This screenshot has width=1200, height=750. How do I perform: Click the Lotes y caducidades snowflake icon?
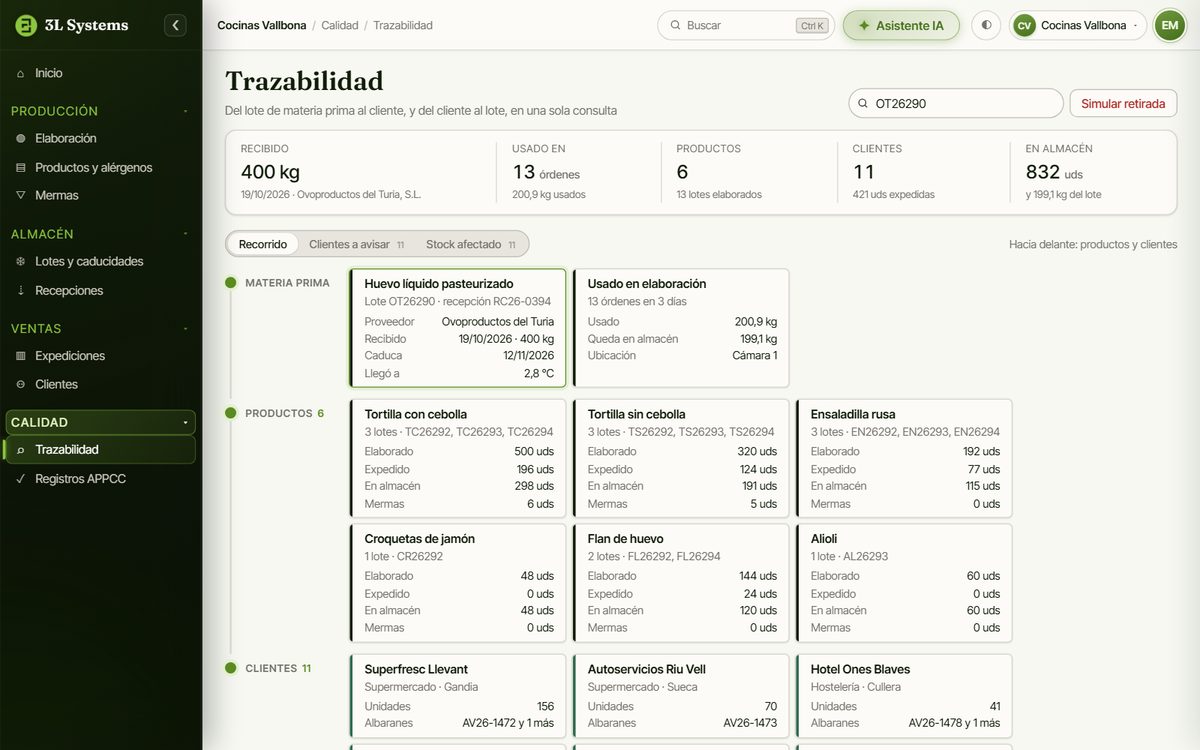click(x=21, y=261)
